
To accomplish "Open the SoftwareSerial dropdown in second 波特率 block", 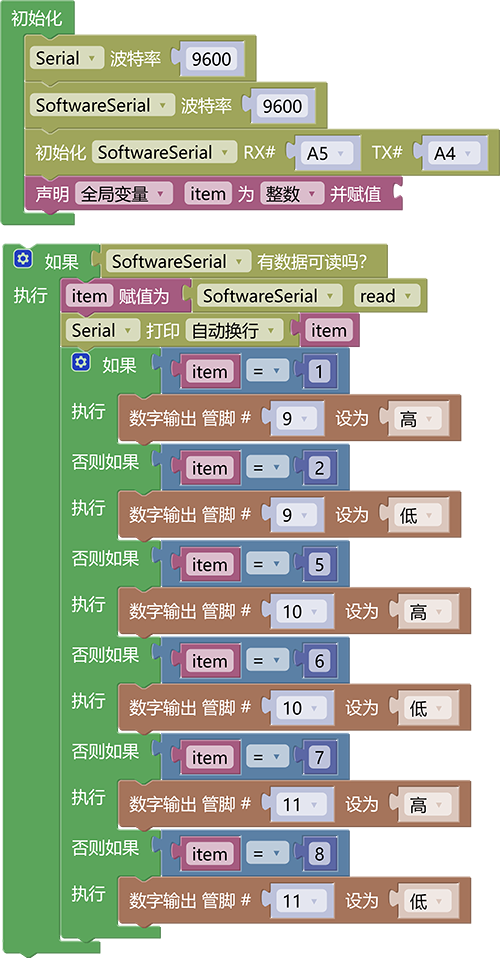I will pyautogui.click(x=102, y=105).
